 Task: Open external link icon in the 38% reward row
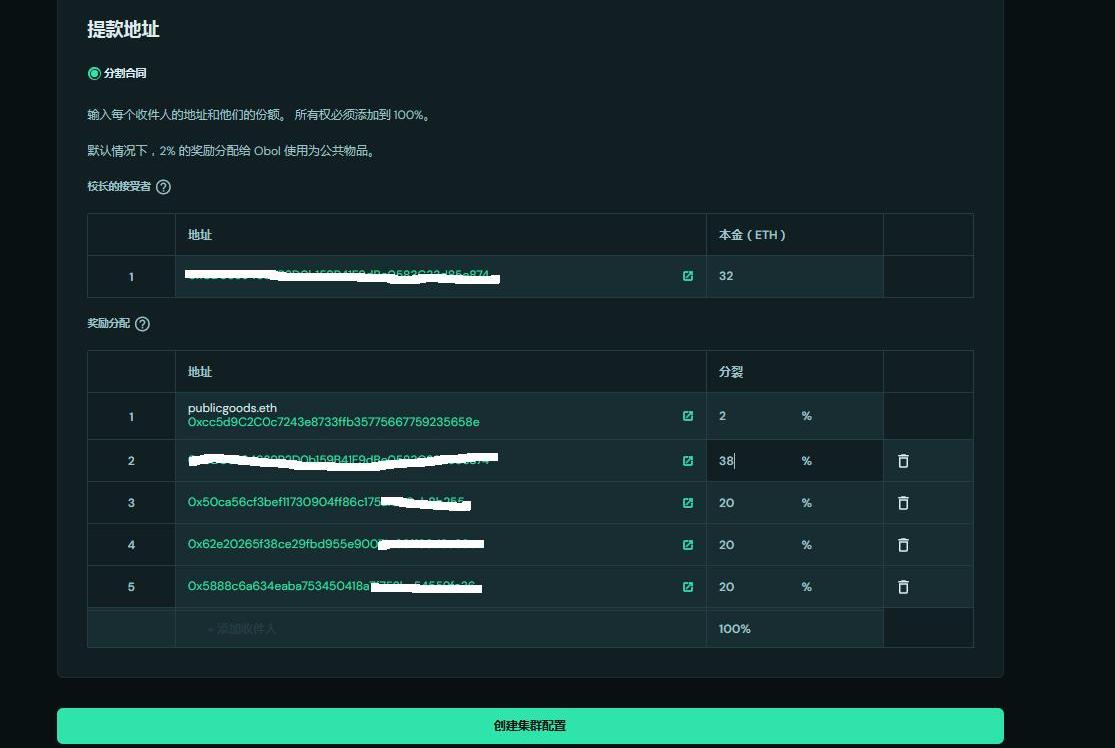[688, 461]
